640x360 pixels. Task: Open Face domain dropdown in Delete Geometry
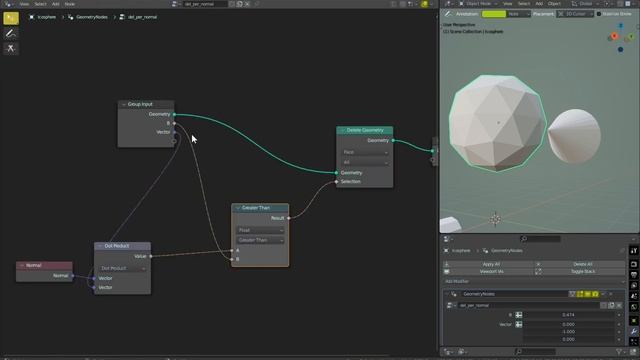pyautogui.click(x=365, y=152)
